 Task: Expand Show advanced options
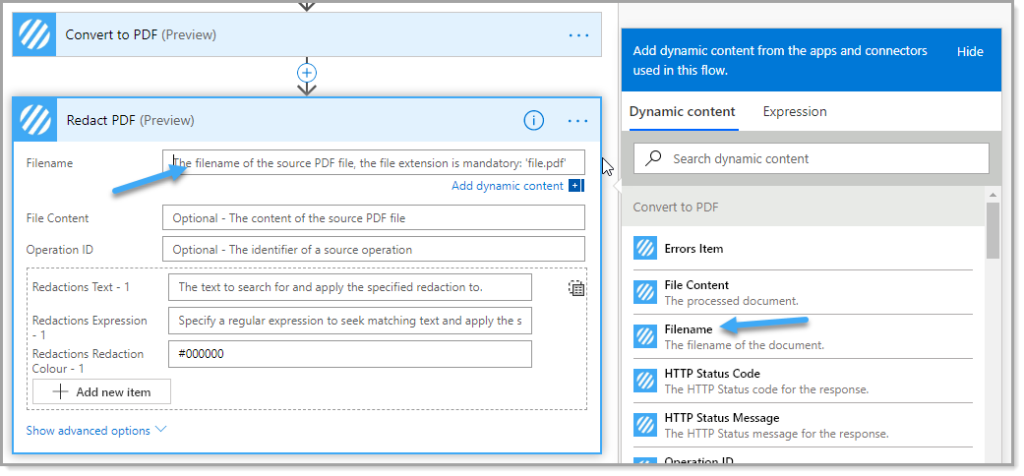click(x=96, y=431)
